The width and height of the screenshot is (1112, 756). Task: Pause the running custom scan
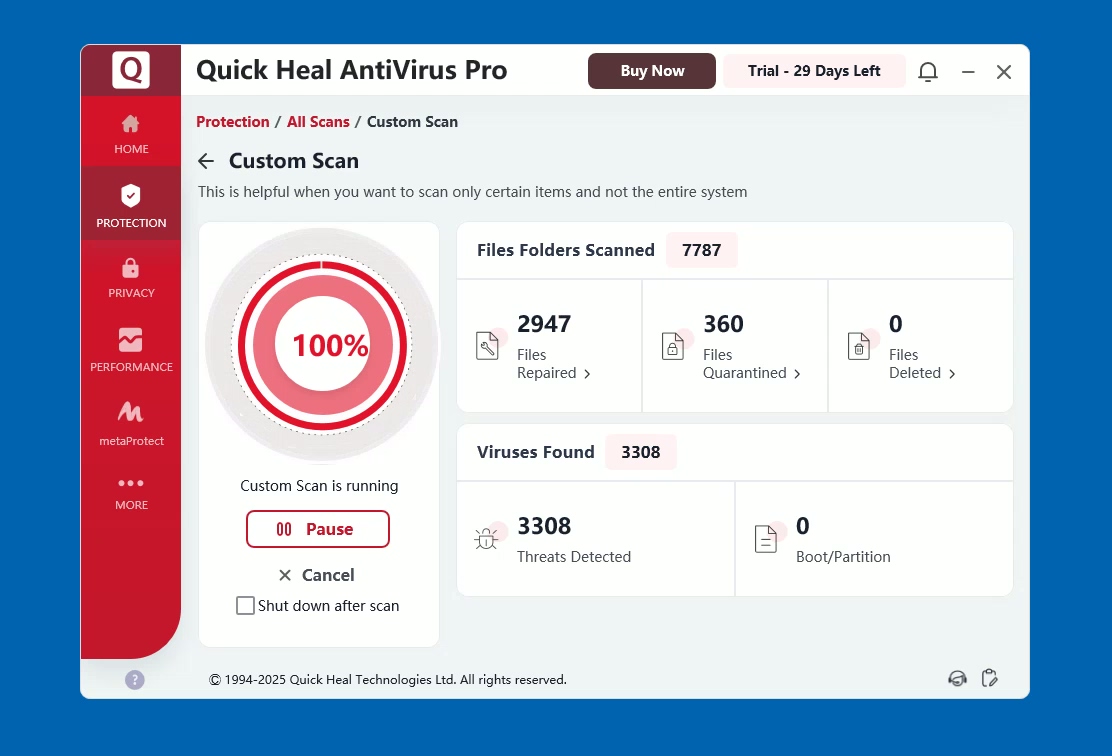click(x=318, y=529)
